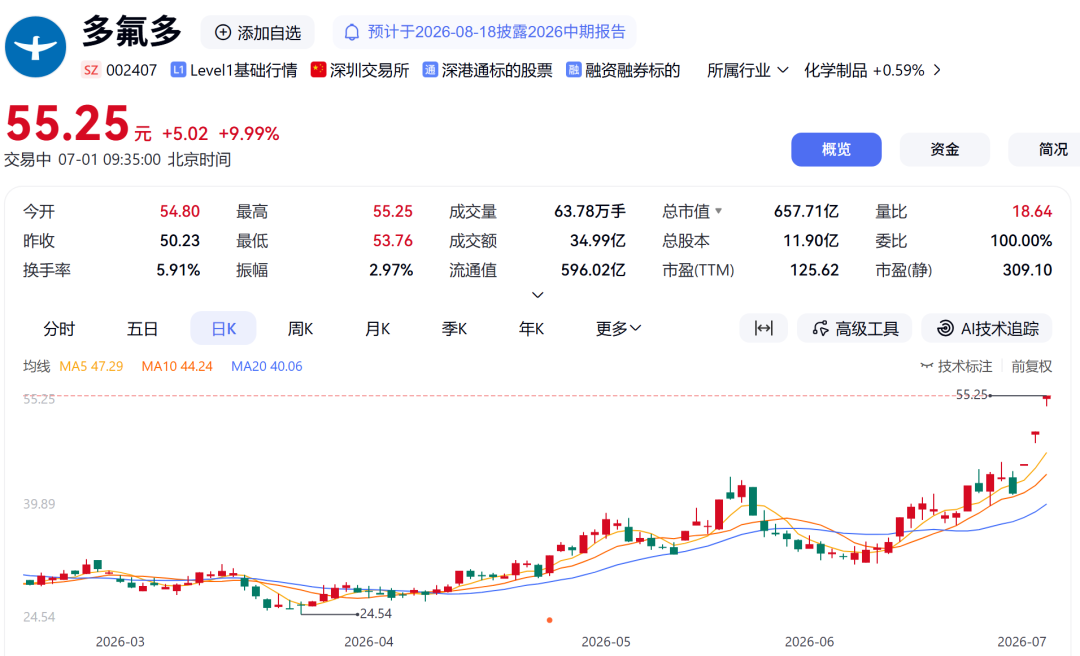
Task: Click the SZ exchange badge
Action: (91, 70)
